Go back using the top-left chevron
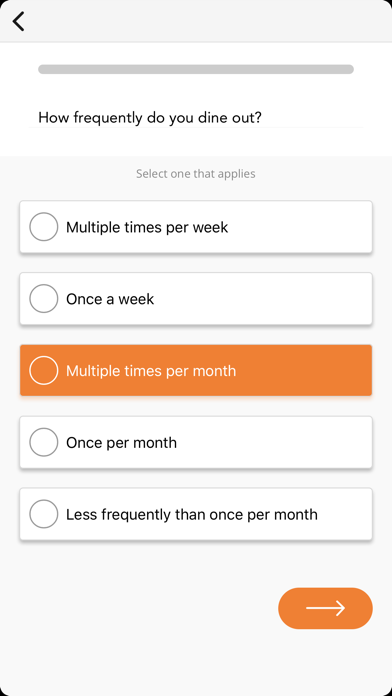The image size is (392, 696). point(18,21)
